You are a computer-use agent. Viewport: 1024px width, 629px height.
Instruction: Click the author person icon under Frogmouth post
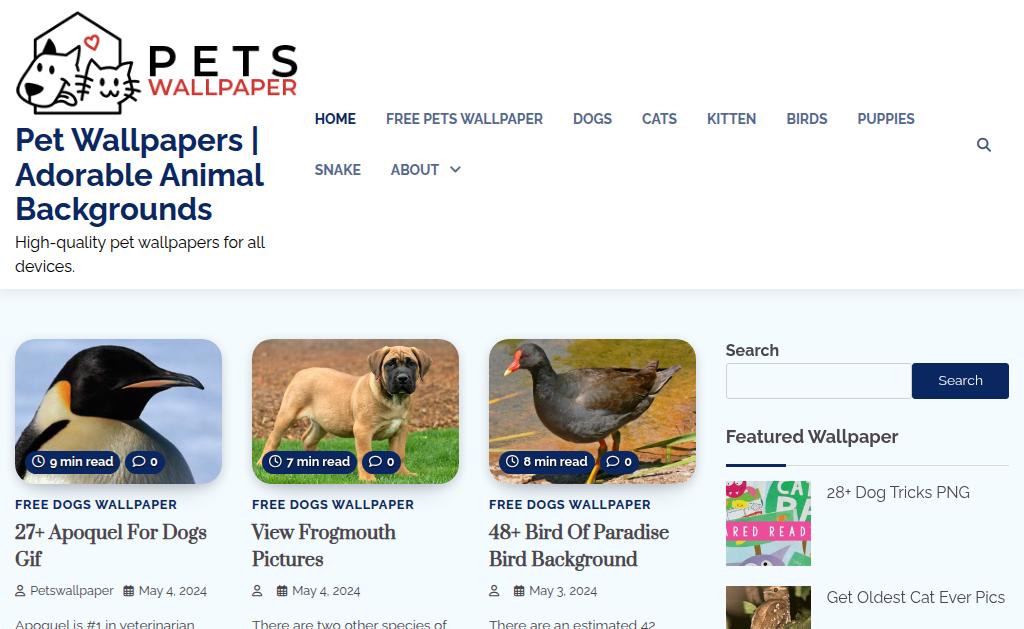click(257, 590)
